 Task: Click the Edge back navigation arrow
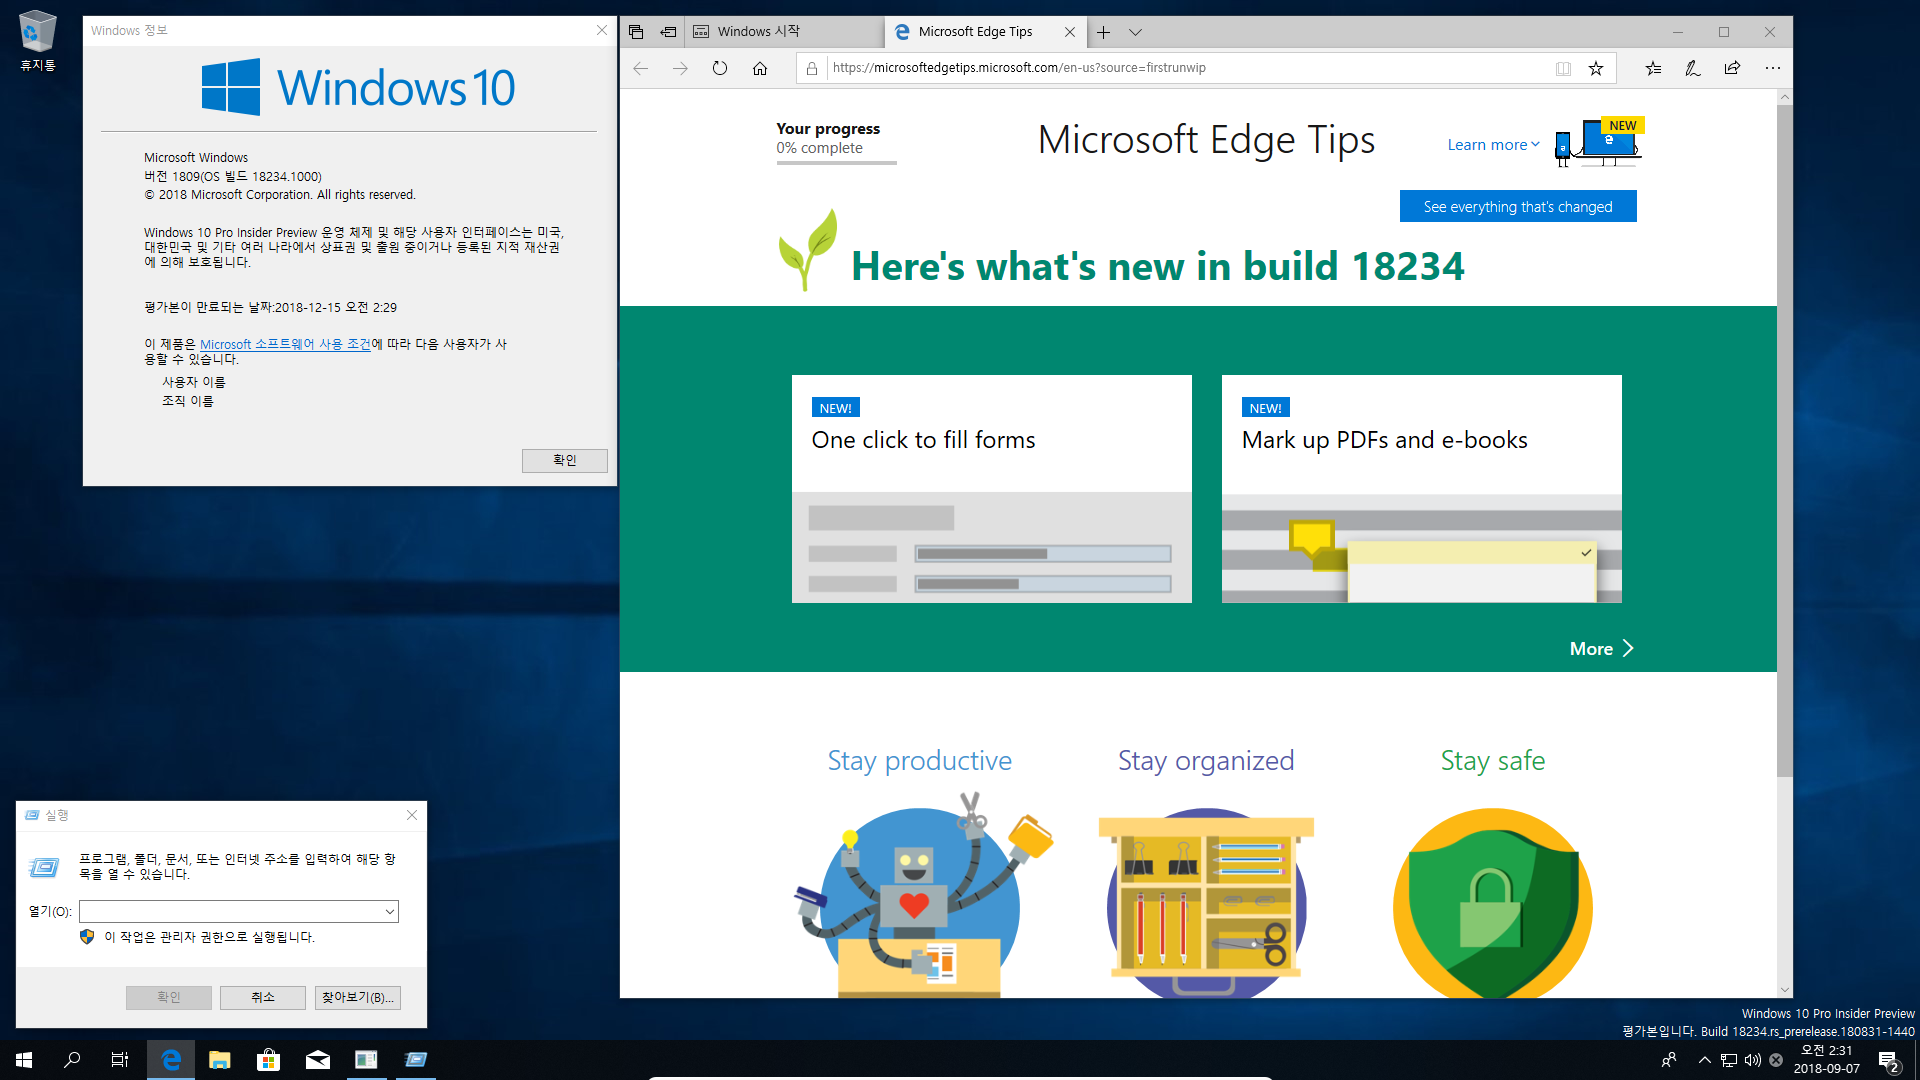[x=641, y=68]
